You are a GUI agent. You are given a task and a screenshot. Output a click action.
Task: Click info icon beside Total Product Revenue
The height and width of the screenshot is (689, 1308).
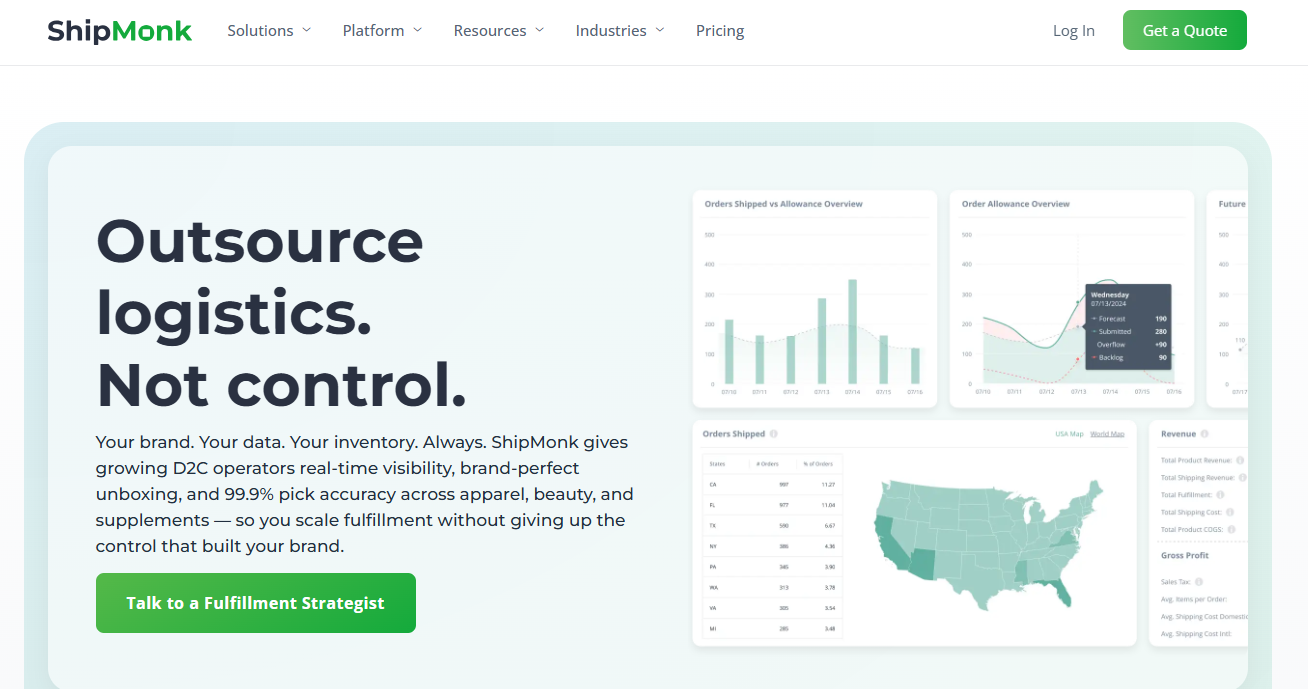click(1240, 460)
